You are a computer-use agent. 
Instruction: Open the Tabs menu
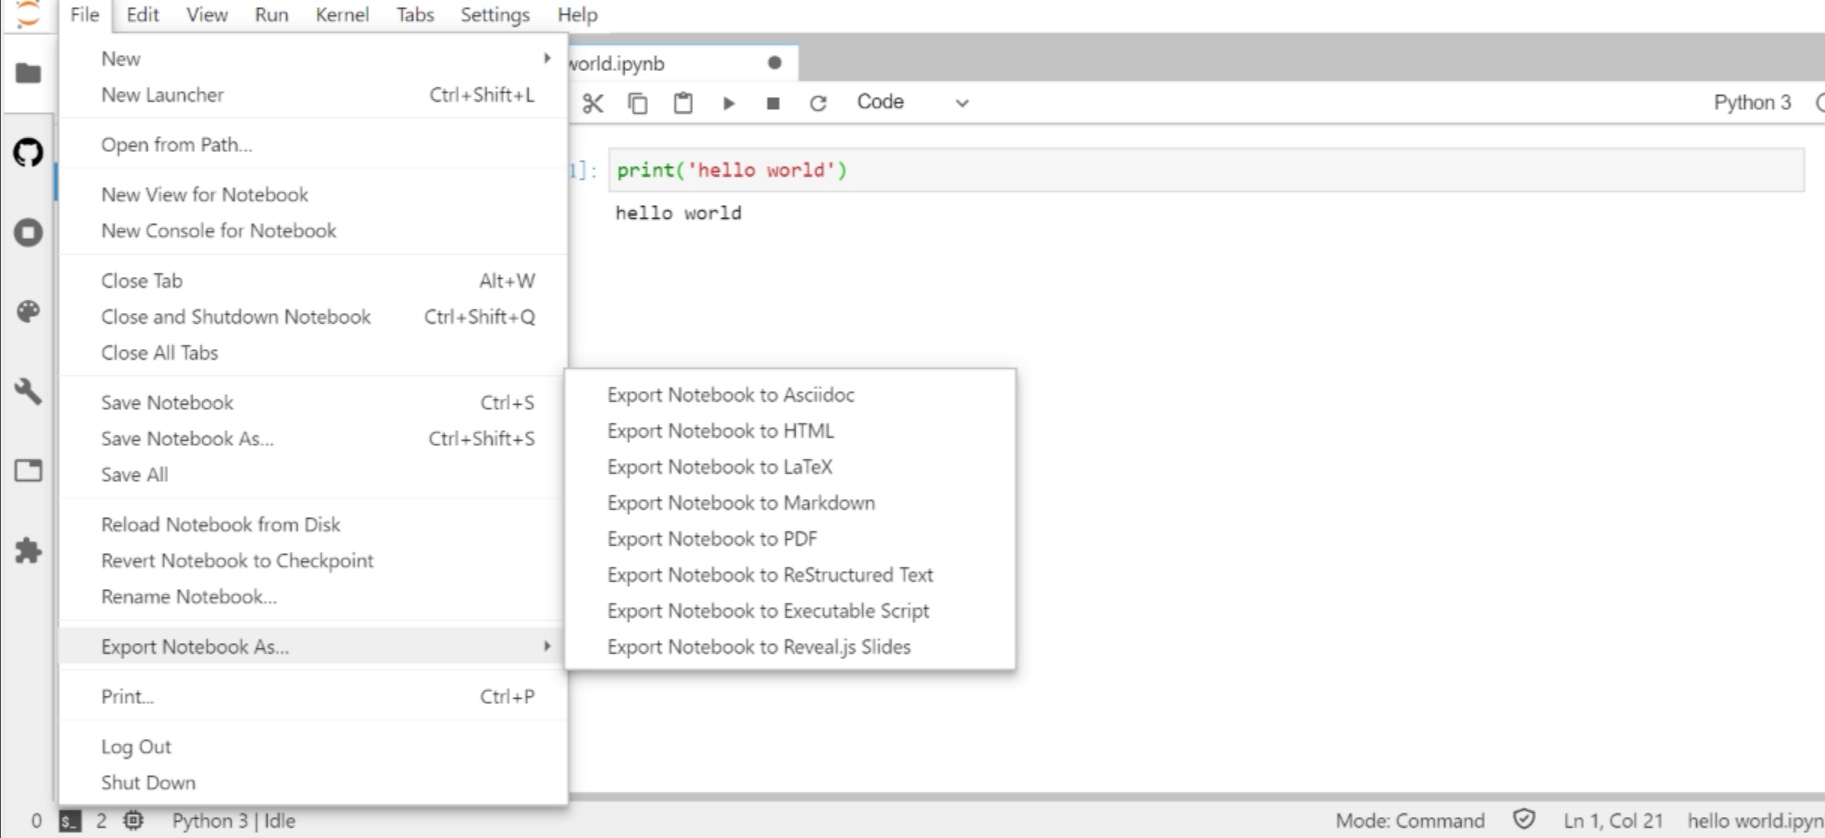click(415, 15)
